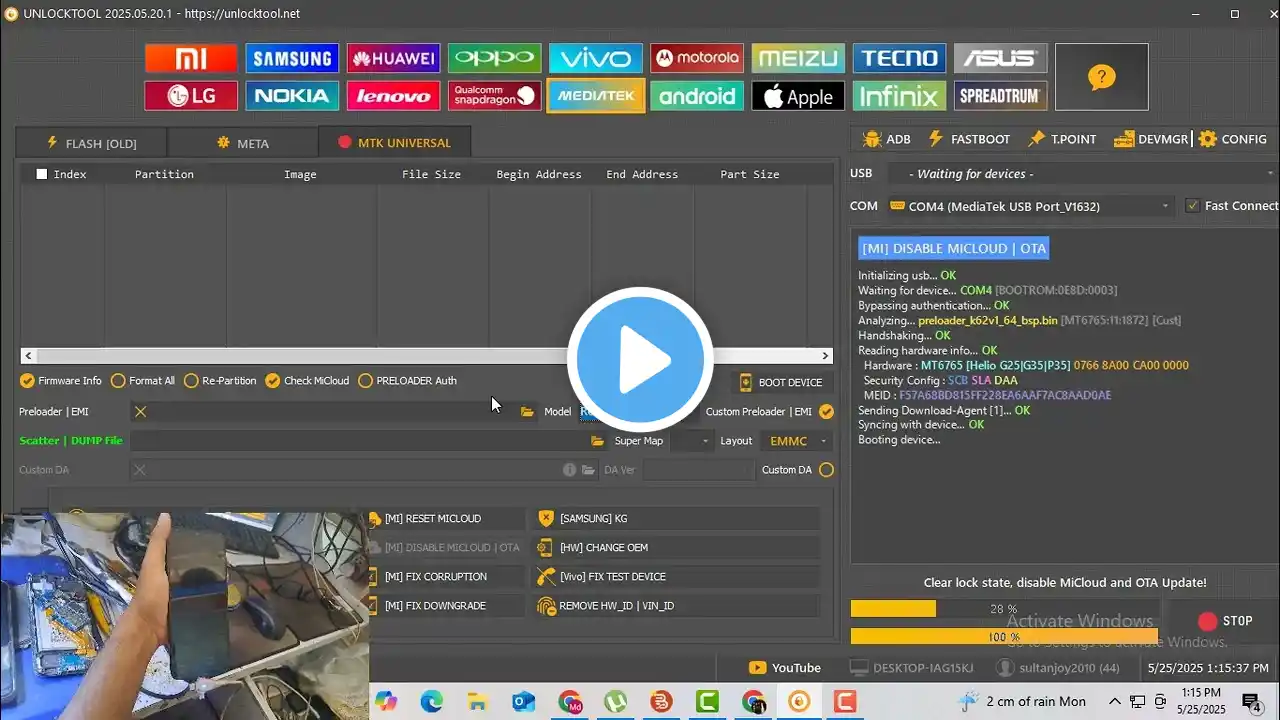The height and width of the screenshot is (720, 1280).
Task: Select the Tecno brand icon
Action: pos(899,58)
